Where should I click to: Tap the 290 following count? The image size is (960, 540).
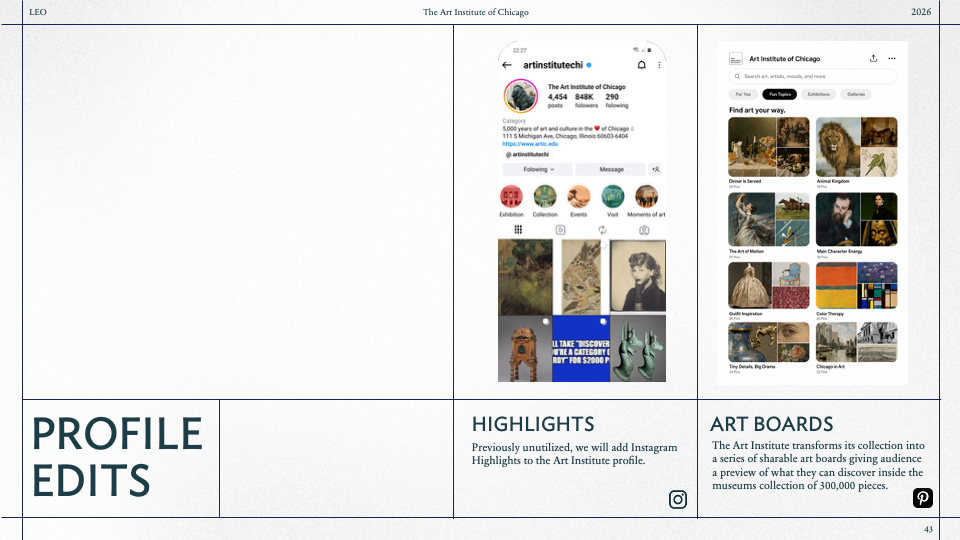pos(617,100)
